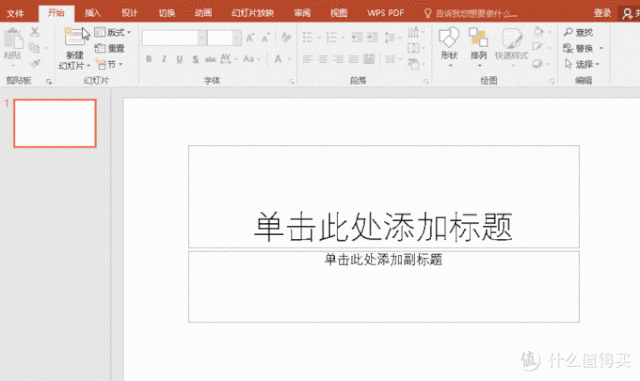Click the Increase Indent icon

pyautogui.click(x=372, y=38)
